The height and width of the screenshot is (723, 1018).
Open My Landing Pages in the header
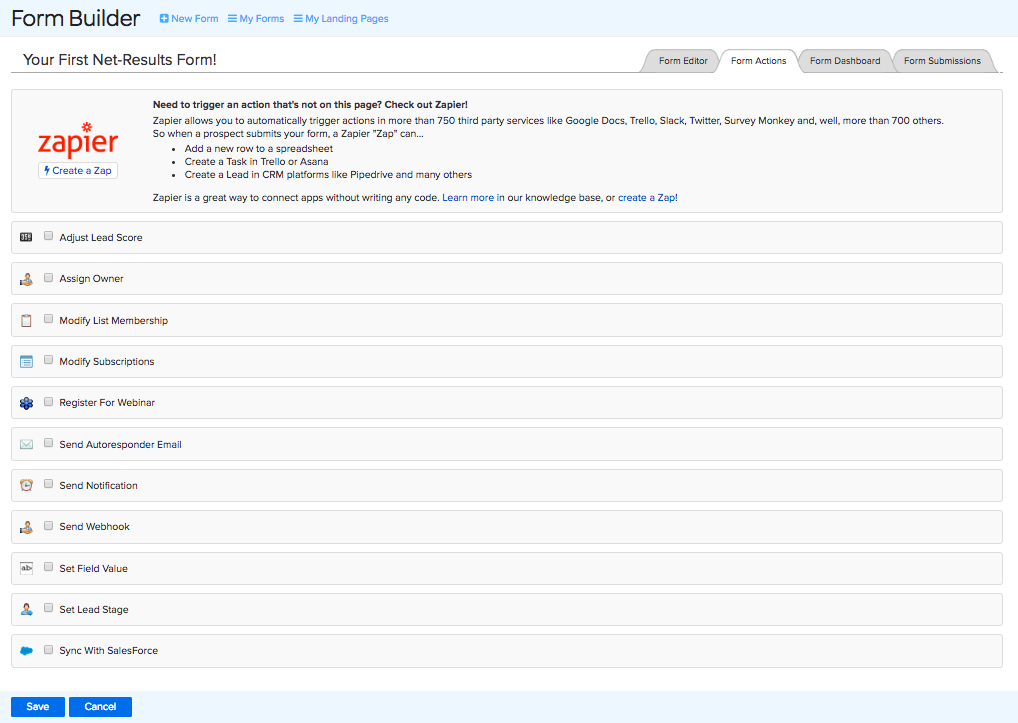point(341,19)
